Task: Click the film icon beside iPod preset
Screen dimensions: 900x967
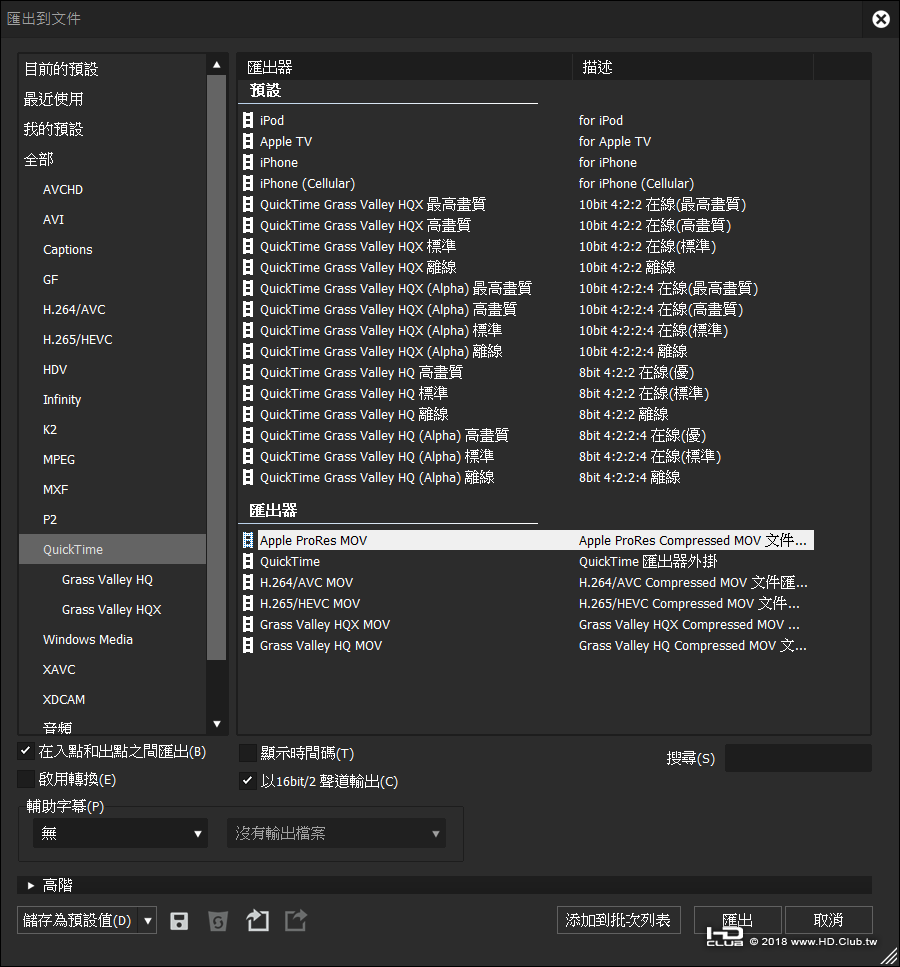Action: [248, 120]
